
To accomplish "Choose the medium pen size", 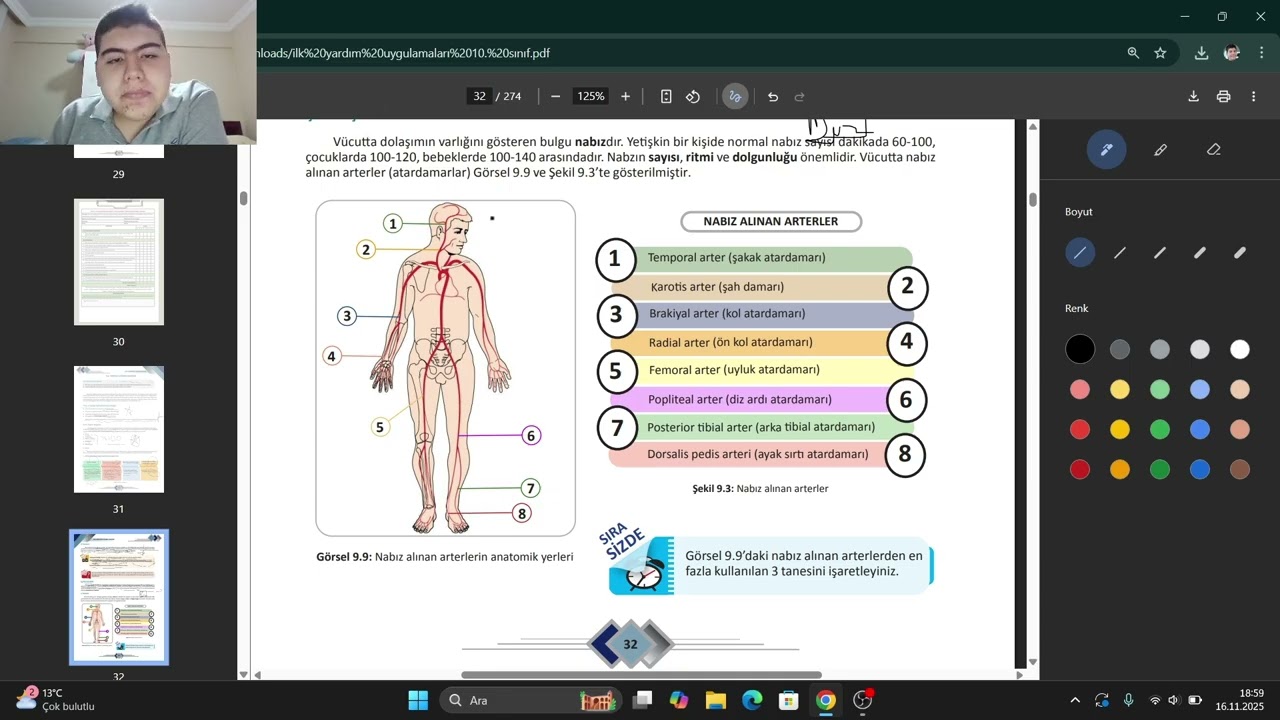I will (1160, 253).
